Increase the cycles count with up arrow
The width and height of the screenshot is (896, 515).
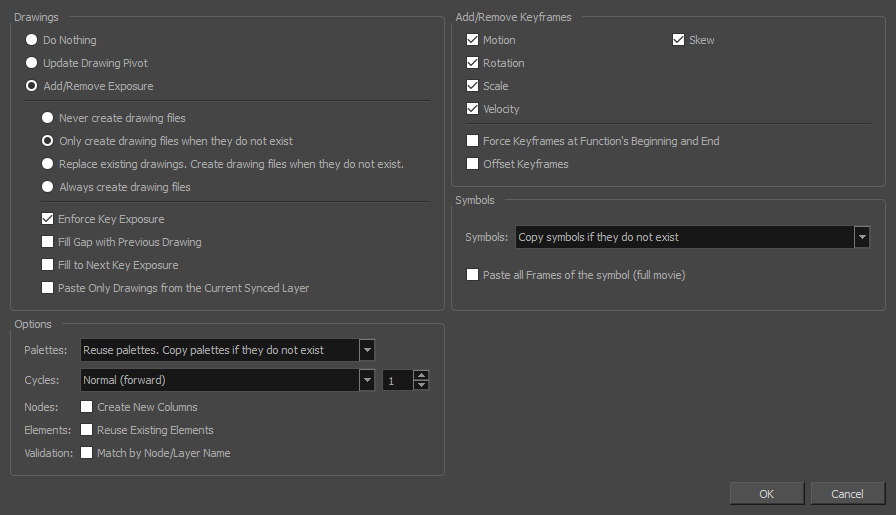[421, 375]
